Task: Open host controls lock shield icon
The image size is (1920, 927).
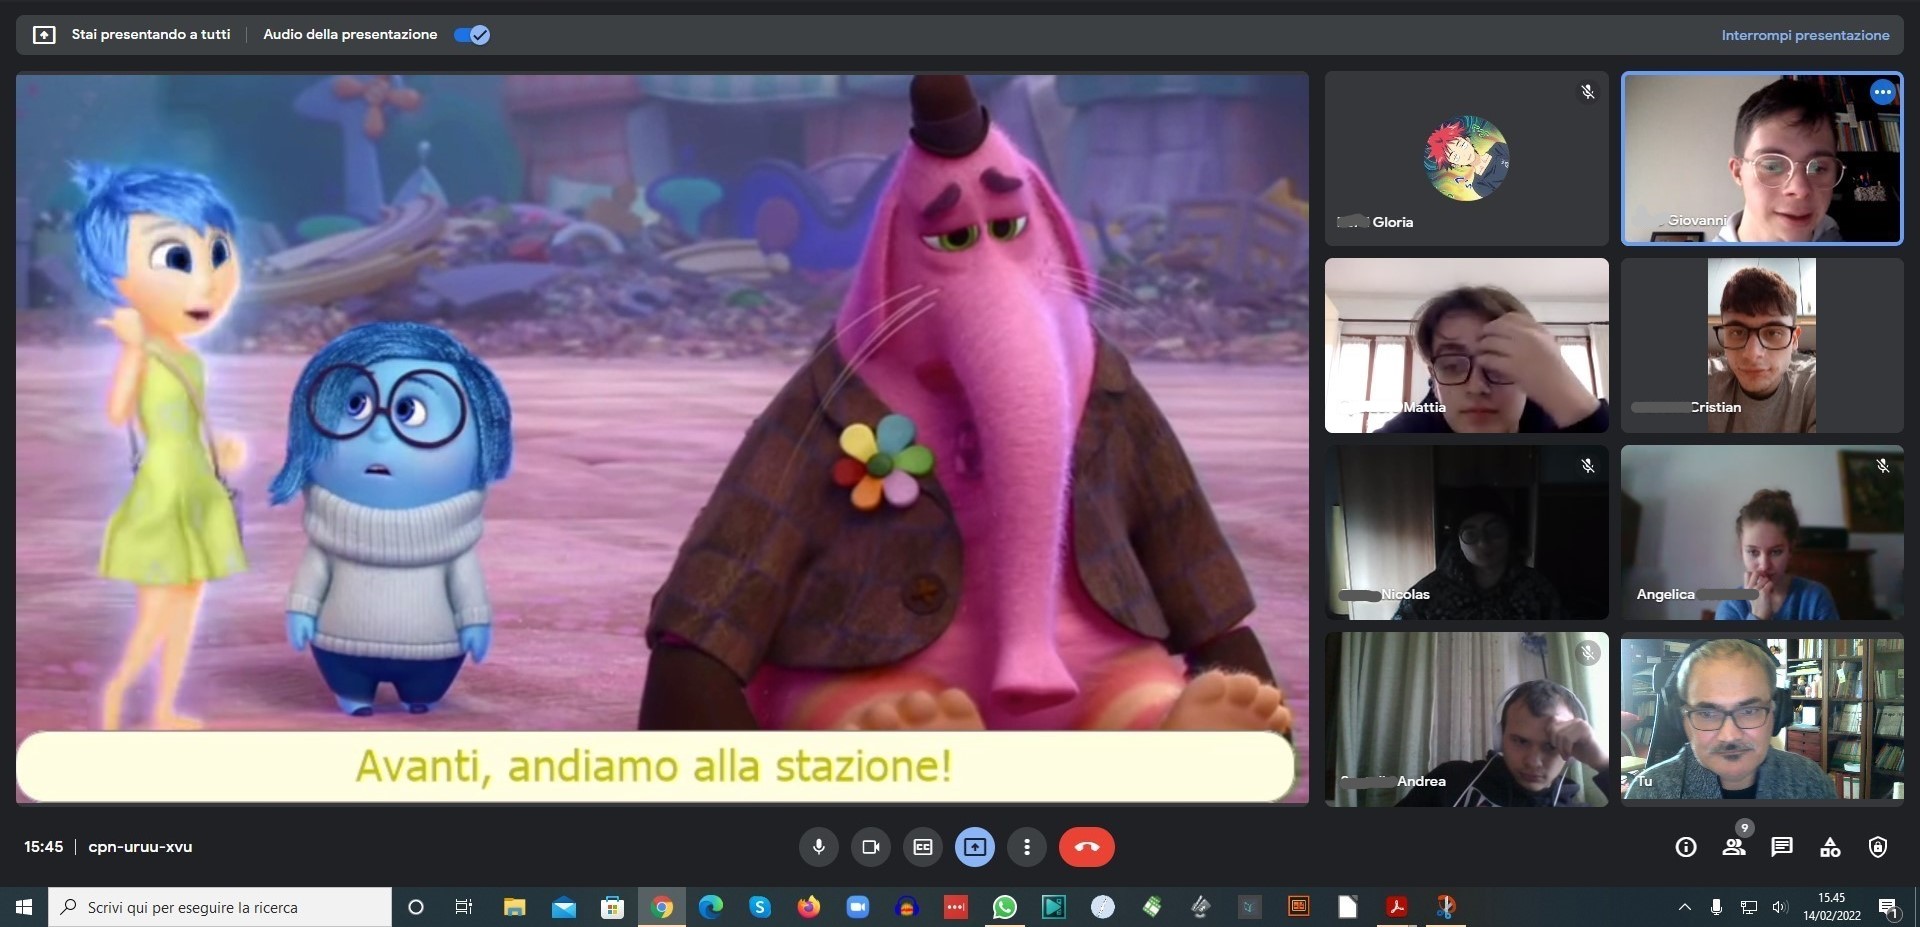Action: (x=1877, y=847)
